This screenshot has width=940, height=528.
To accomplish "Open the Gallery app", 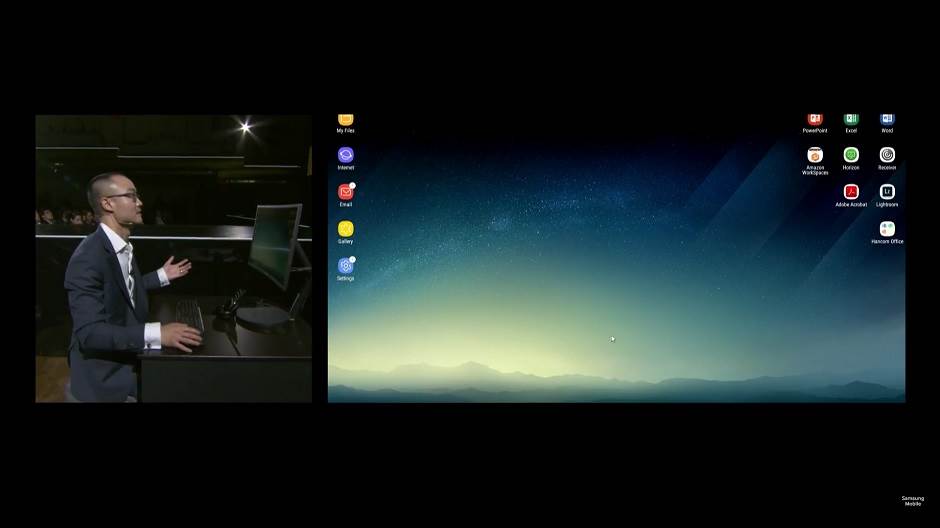I will [346, 229].
